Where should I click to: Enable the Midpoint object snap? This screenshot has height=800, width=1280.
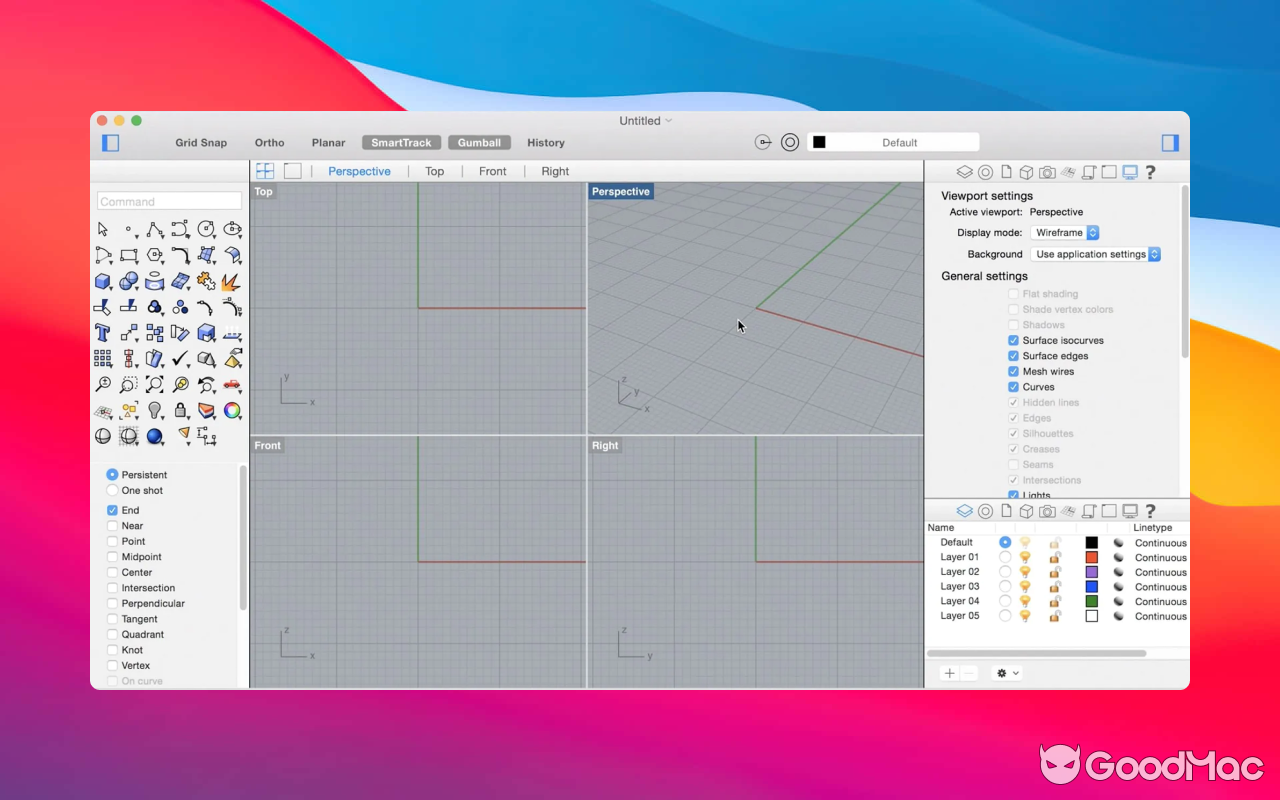(x=112, y=557)
